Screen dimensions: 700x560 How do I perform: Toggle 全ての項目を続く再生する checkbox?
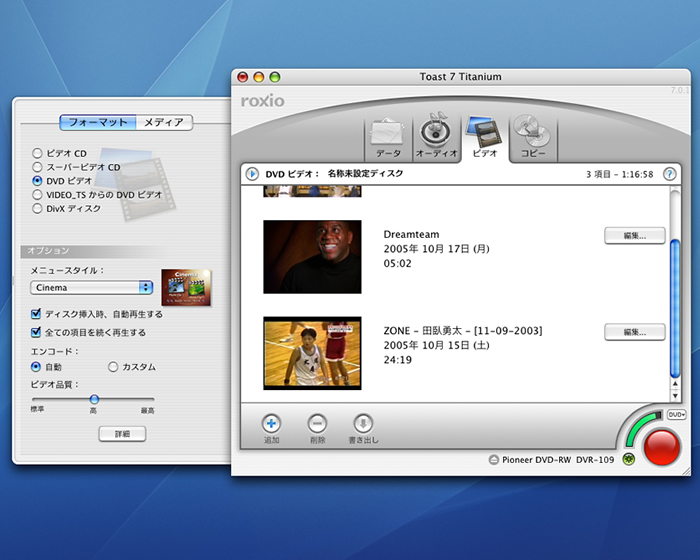pos(36,332)
